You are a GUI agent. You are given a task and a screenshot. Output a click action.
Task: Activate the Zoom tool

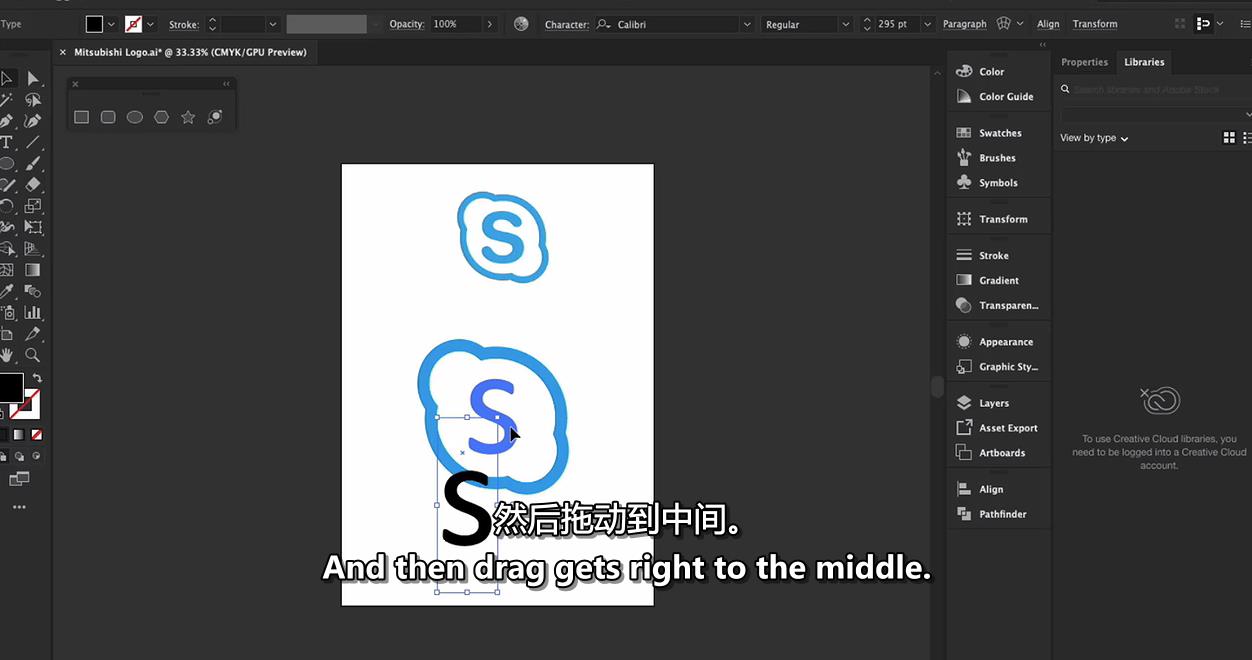[x=33, y=355]
